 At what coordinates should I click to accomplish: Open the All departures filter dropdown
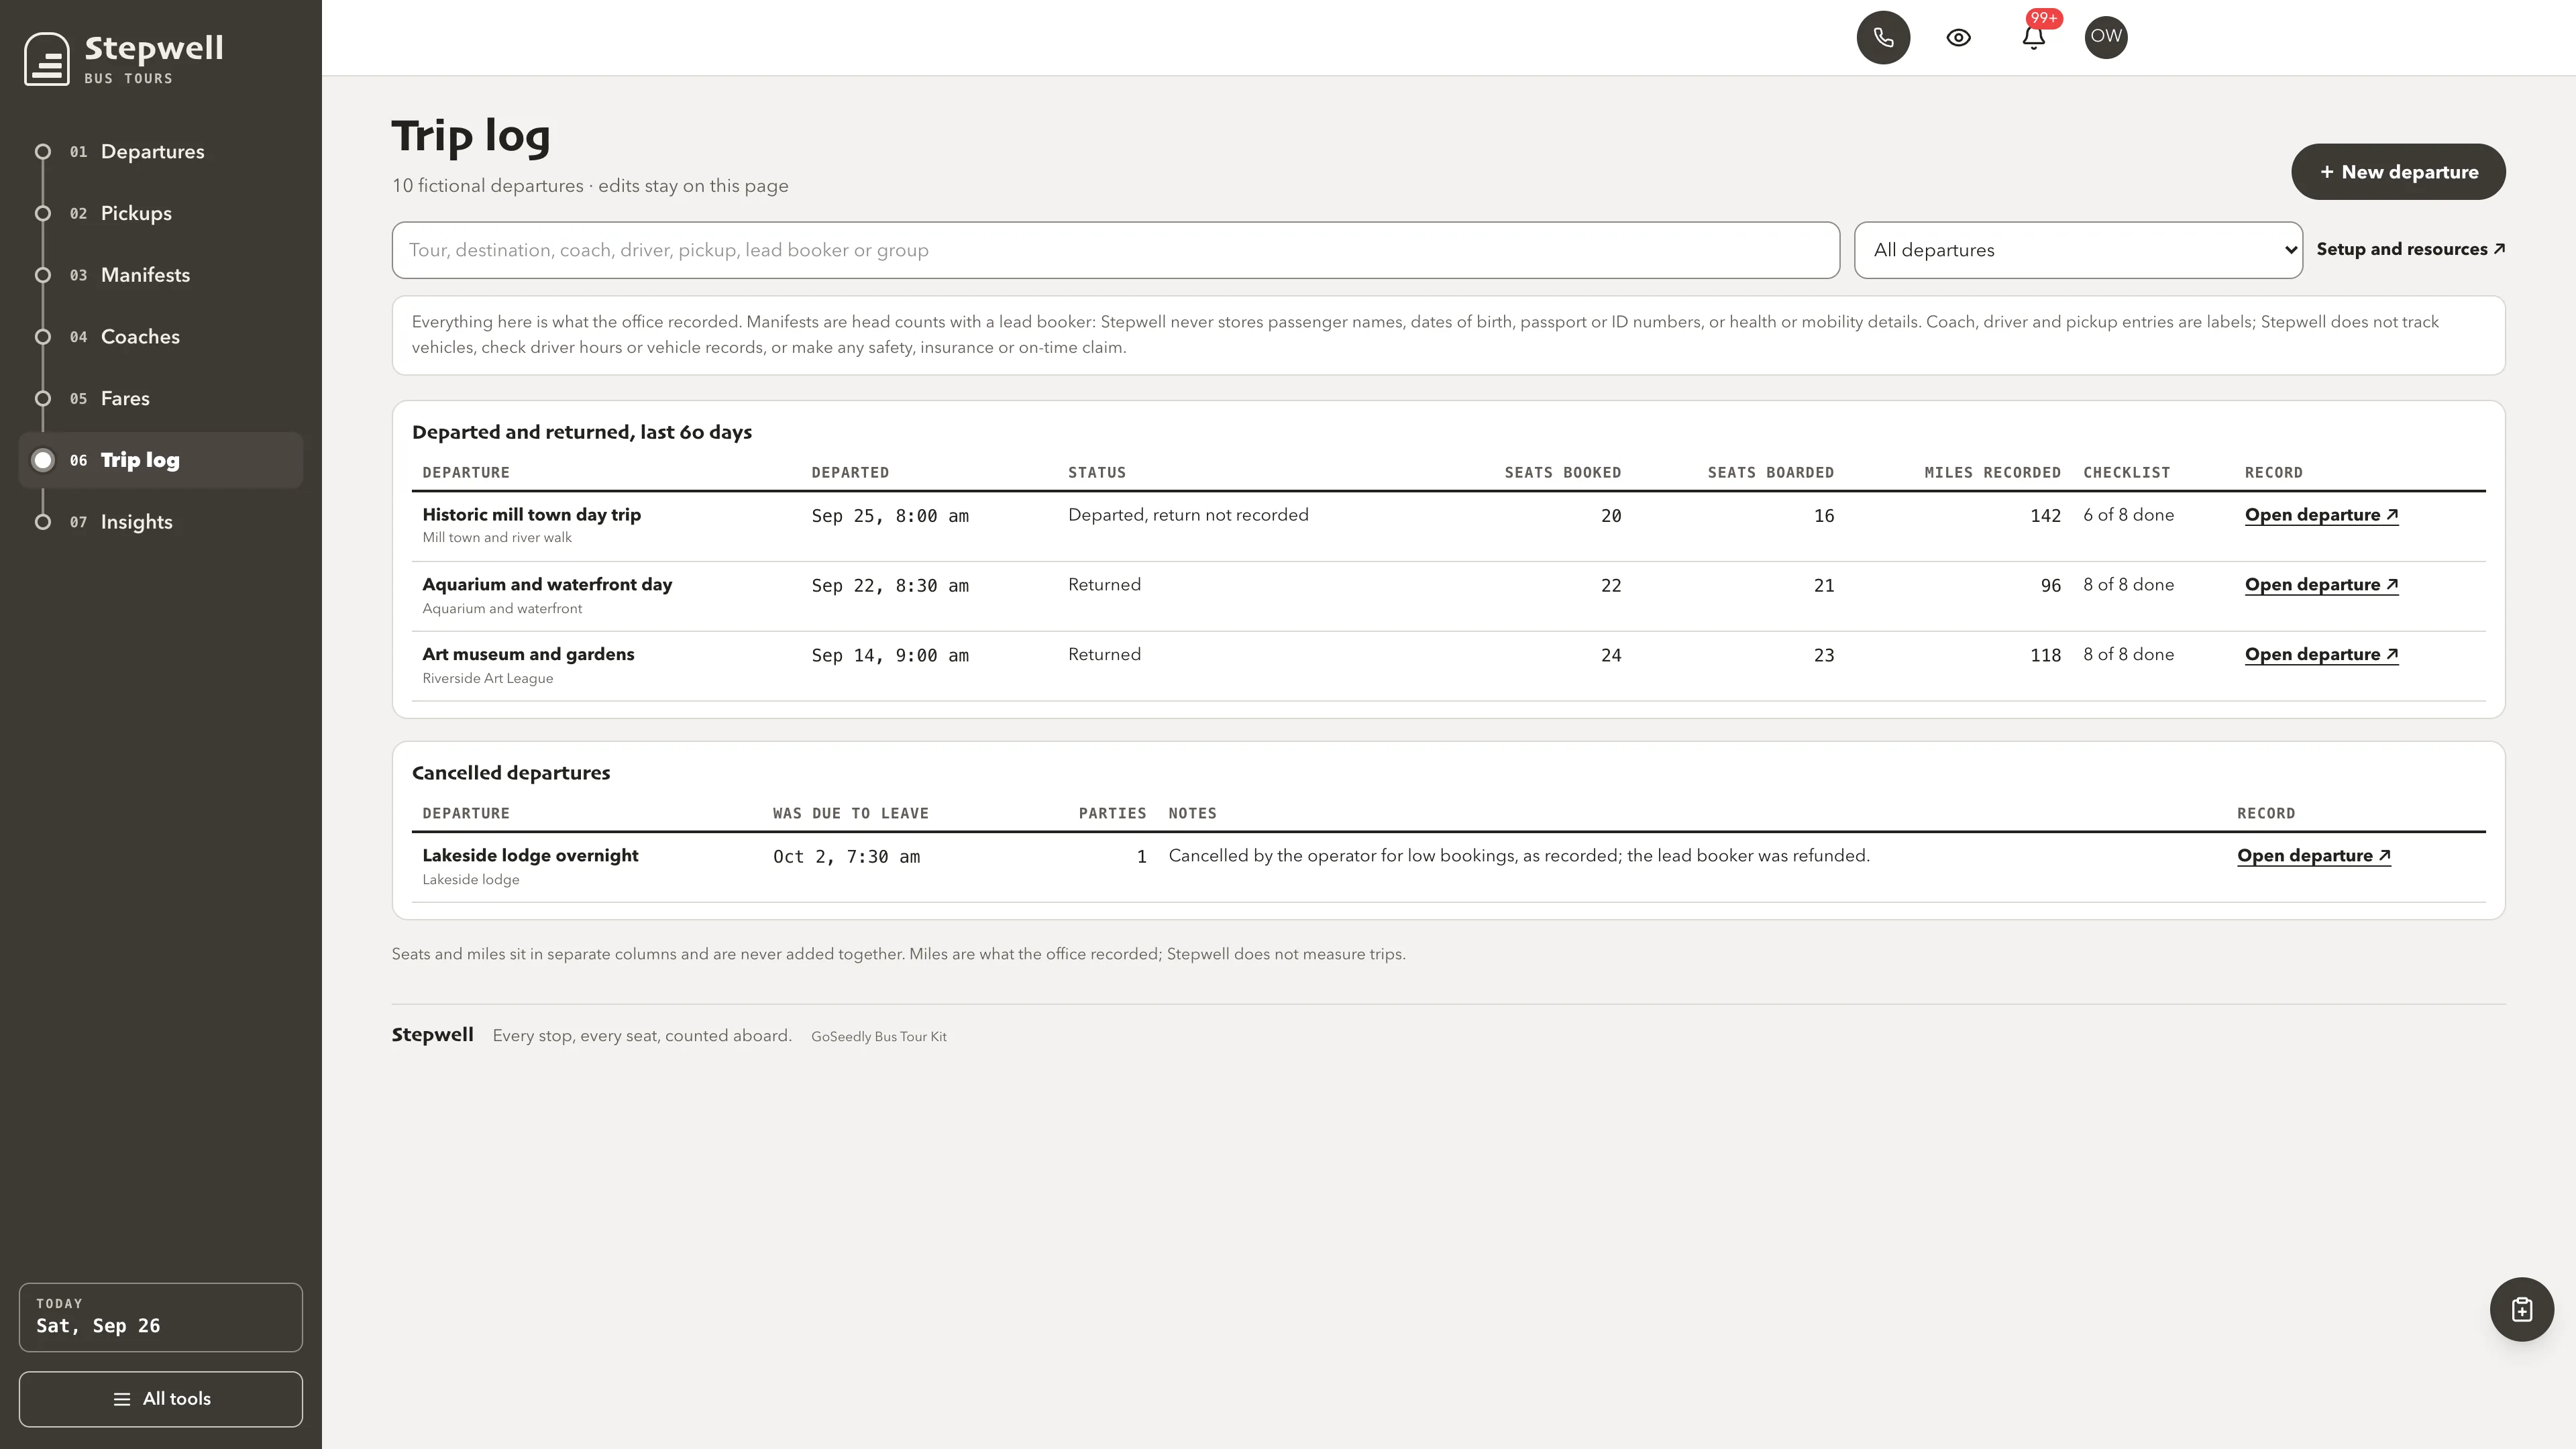click(x=2078, y=250)
